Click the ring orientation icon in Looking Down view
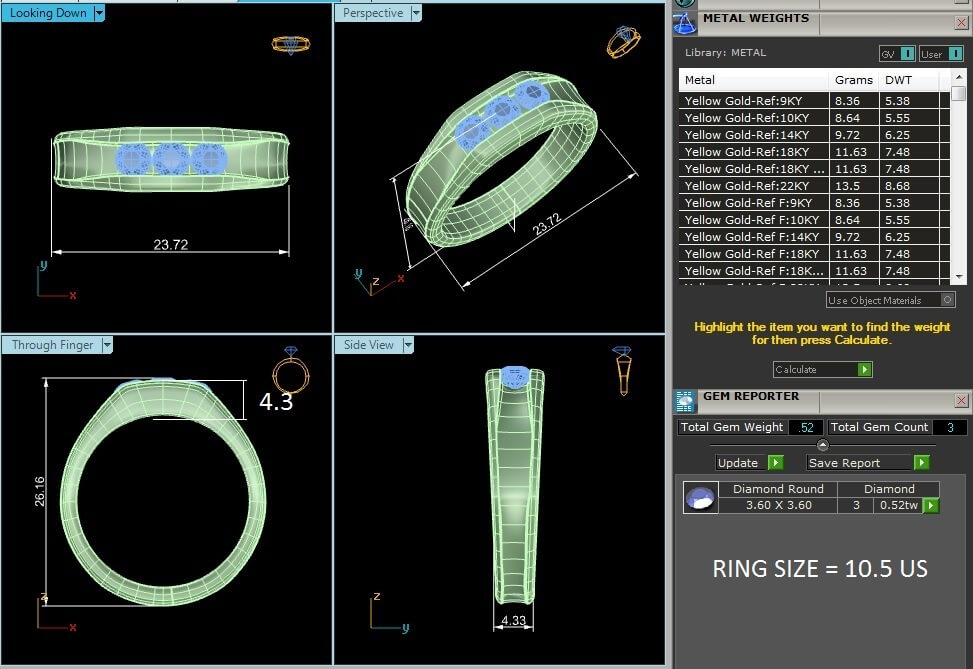 (291, 45)
